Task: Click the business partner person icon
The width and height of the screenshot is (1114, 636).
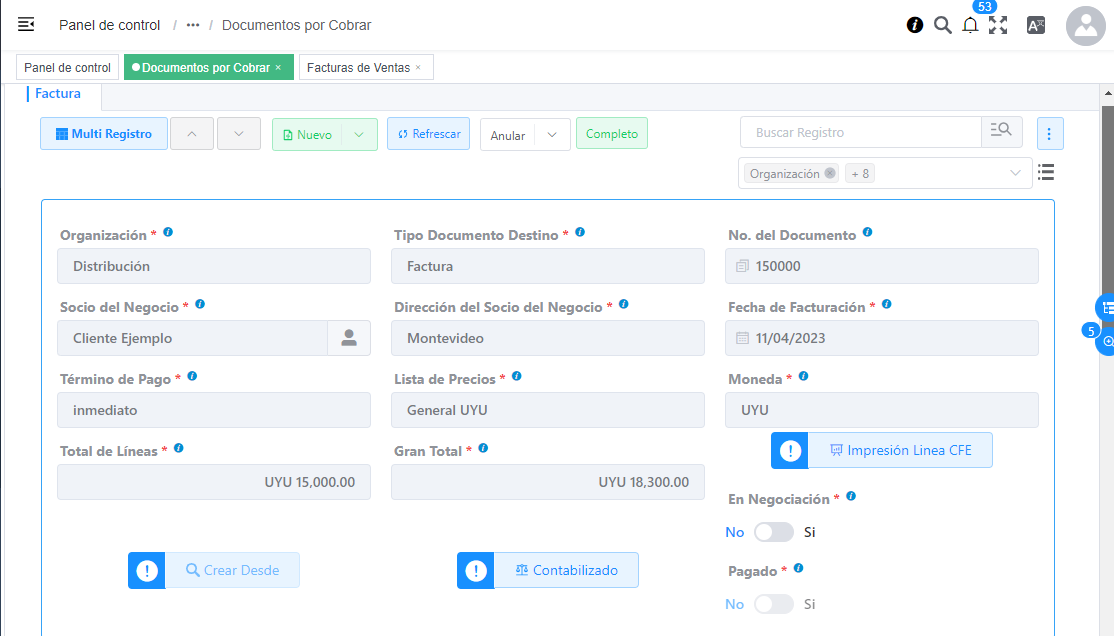Action: coord(349,338)
